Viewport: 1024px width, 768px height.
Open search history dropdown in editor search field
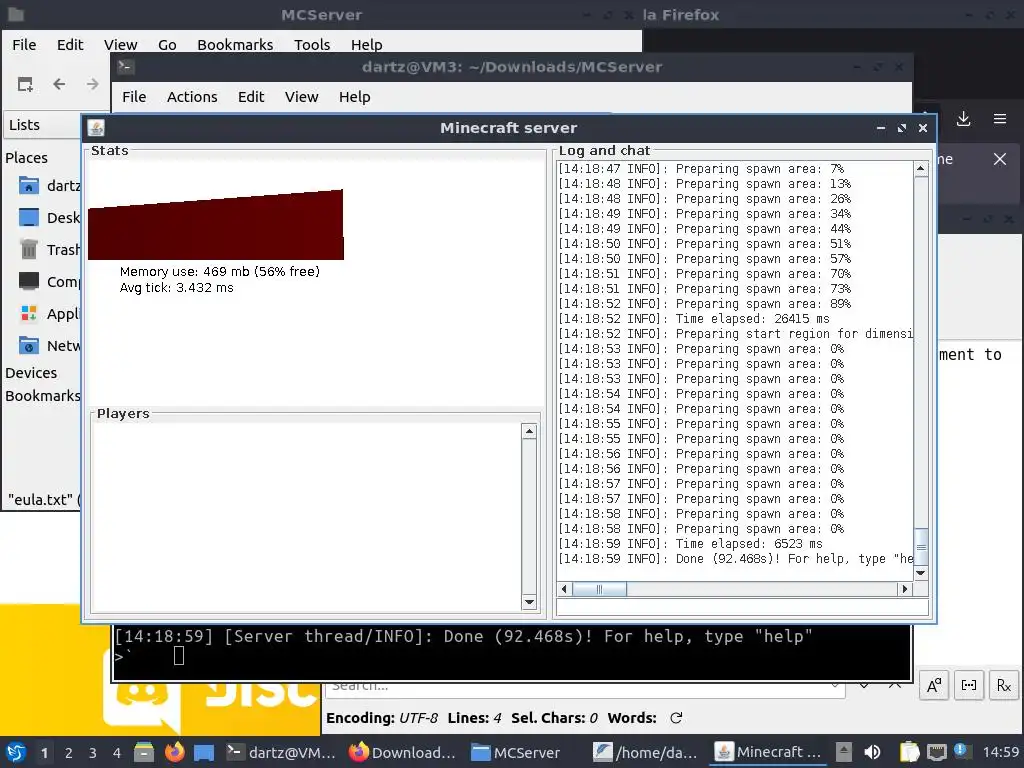coord(835,686)
